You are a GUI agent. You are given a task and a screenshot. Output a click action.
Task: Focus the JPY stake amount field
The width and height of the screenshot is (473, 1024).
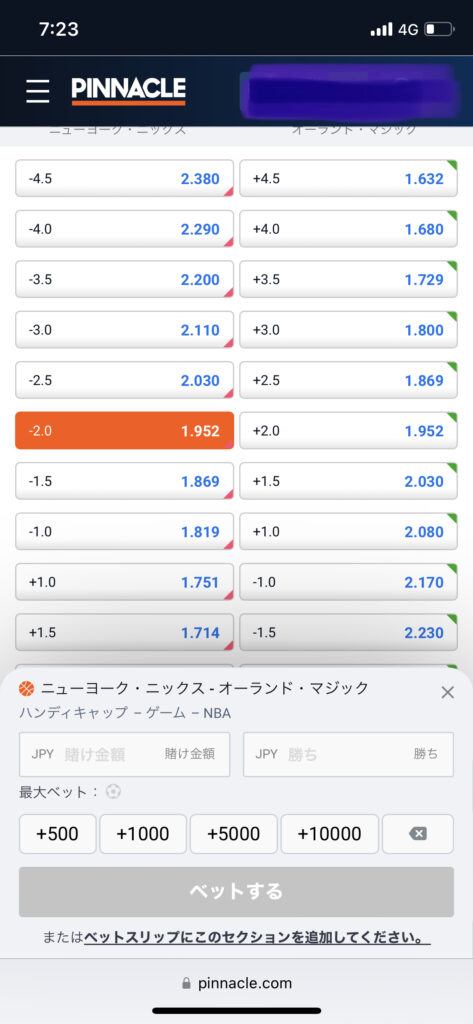(x=125, y=754)
